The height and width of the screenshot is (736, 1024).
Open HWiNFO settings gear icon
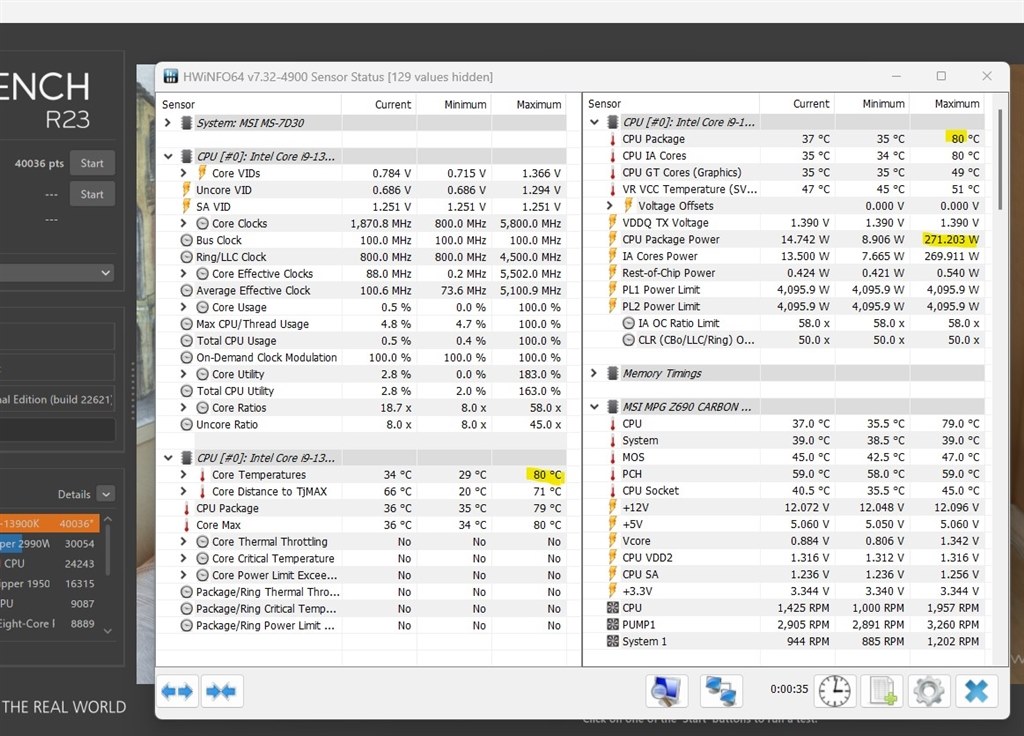929,691
